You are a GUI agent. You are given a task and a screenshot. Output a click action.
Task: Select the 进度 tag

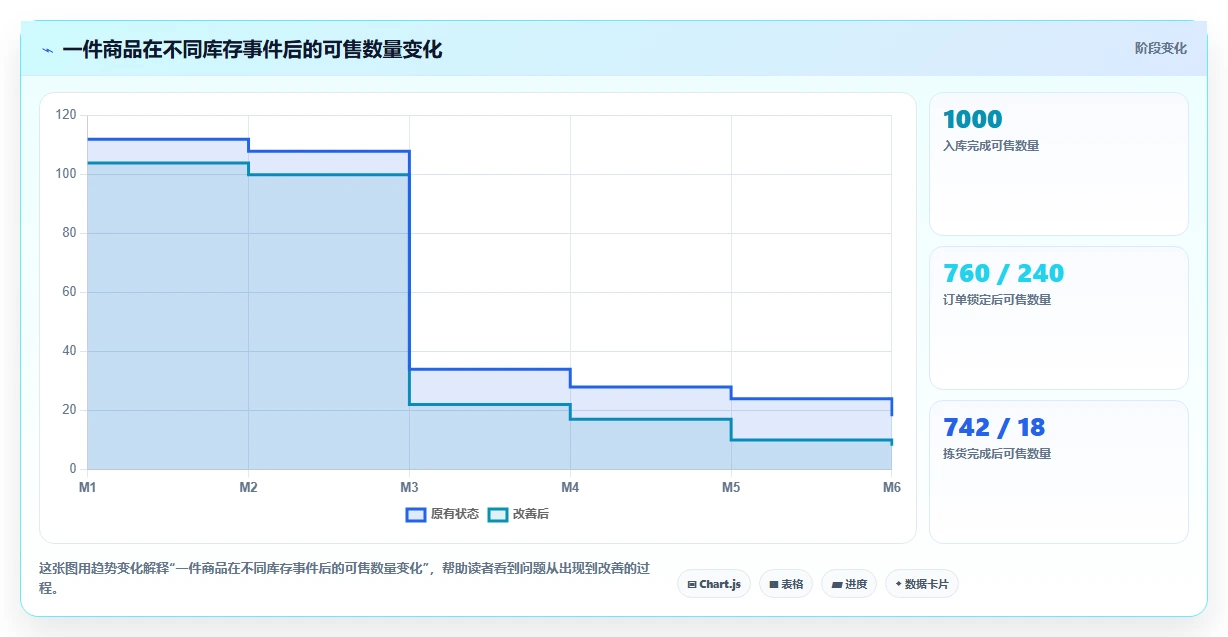pos(849,584)
